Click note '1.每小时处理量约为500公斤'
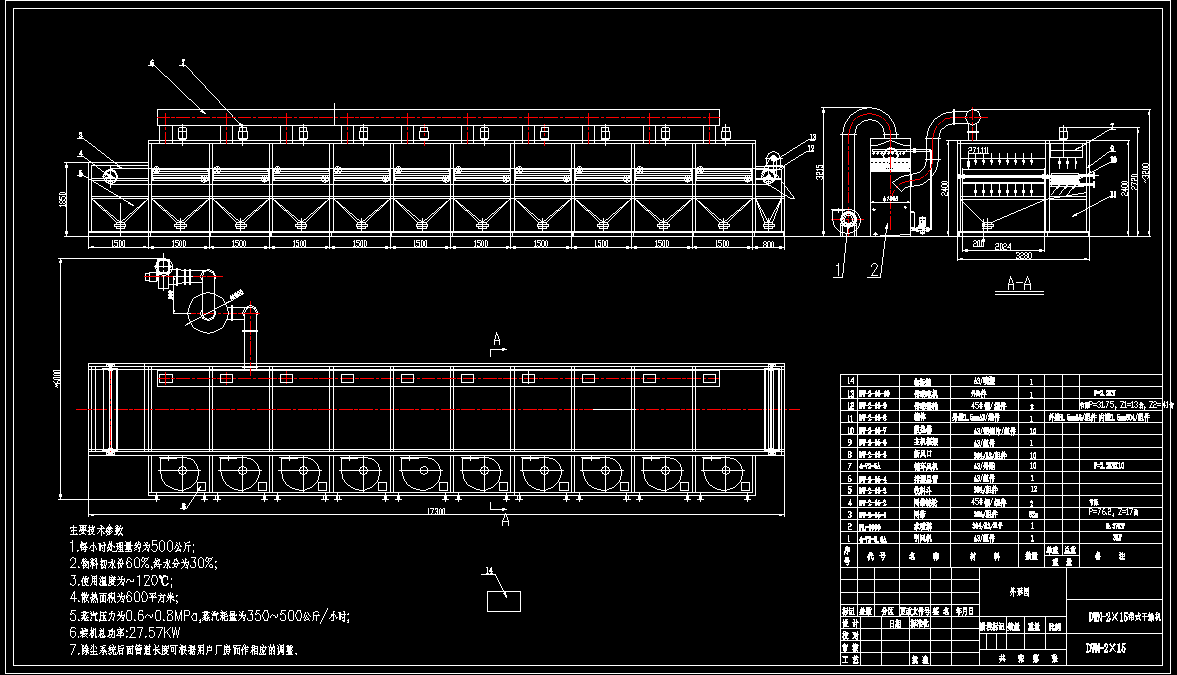 (x=132, y=547)
